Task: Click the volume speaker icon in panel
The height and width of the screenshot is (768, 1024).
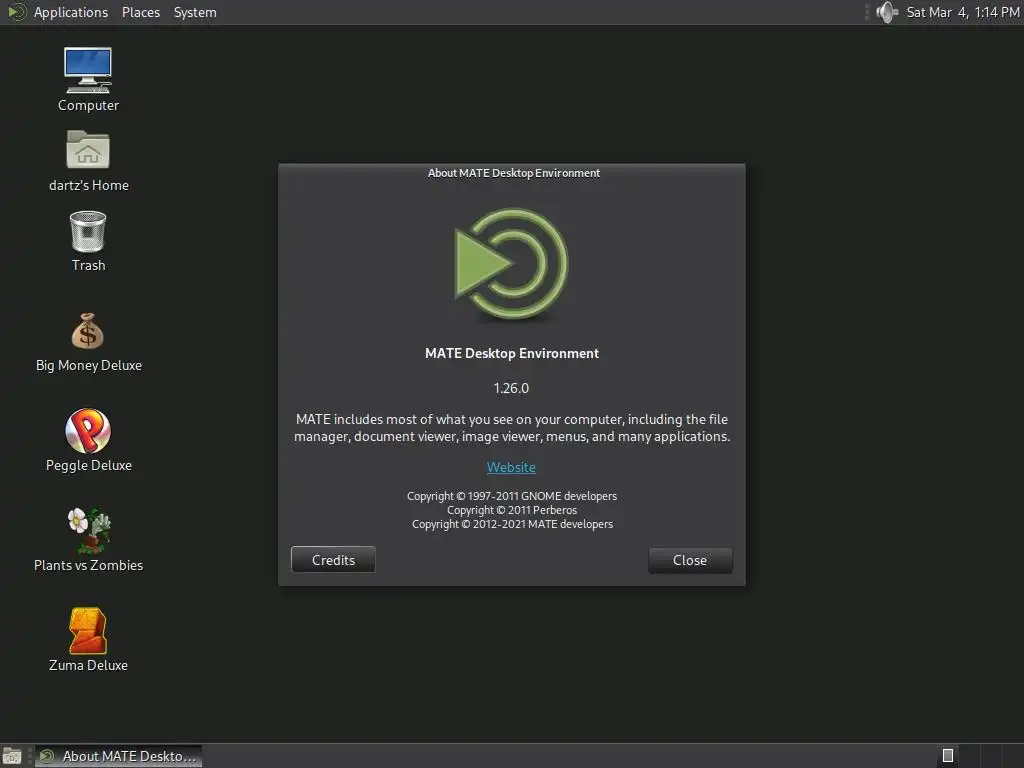Action: [x=887, y=12]
